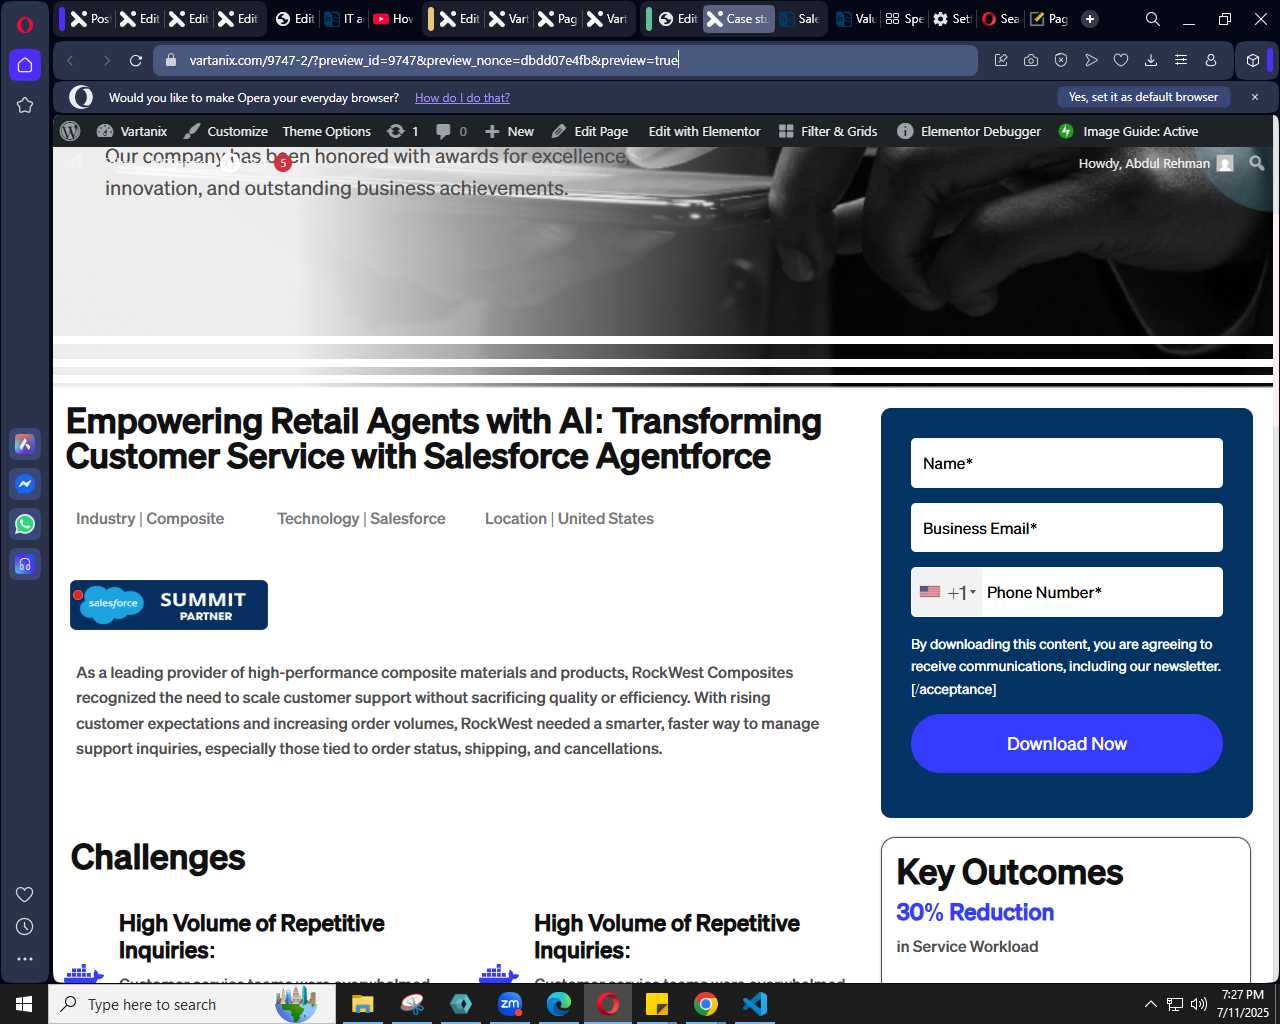Open File Explorer from taskbar
1280x1024 pixels.
362,1004
